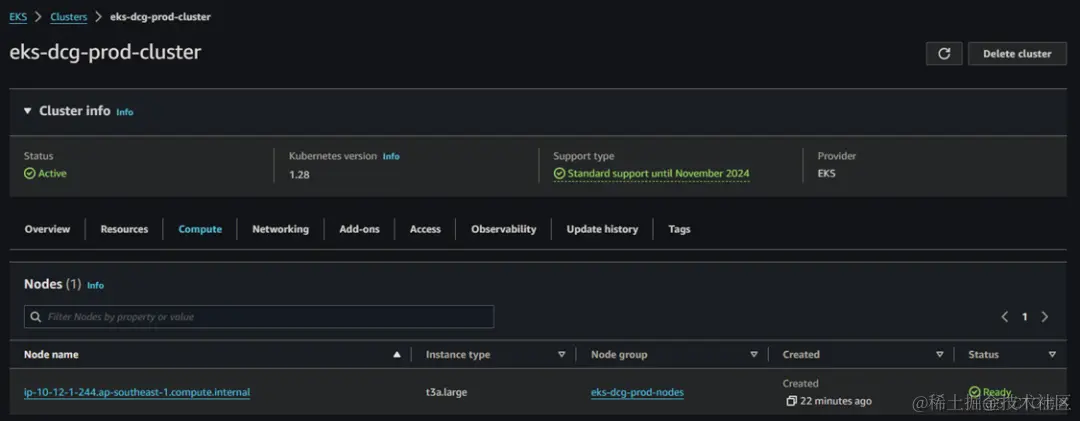
Task: Click the Delete cluster button
Action: pos(1017,54)
